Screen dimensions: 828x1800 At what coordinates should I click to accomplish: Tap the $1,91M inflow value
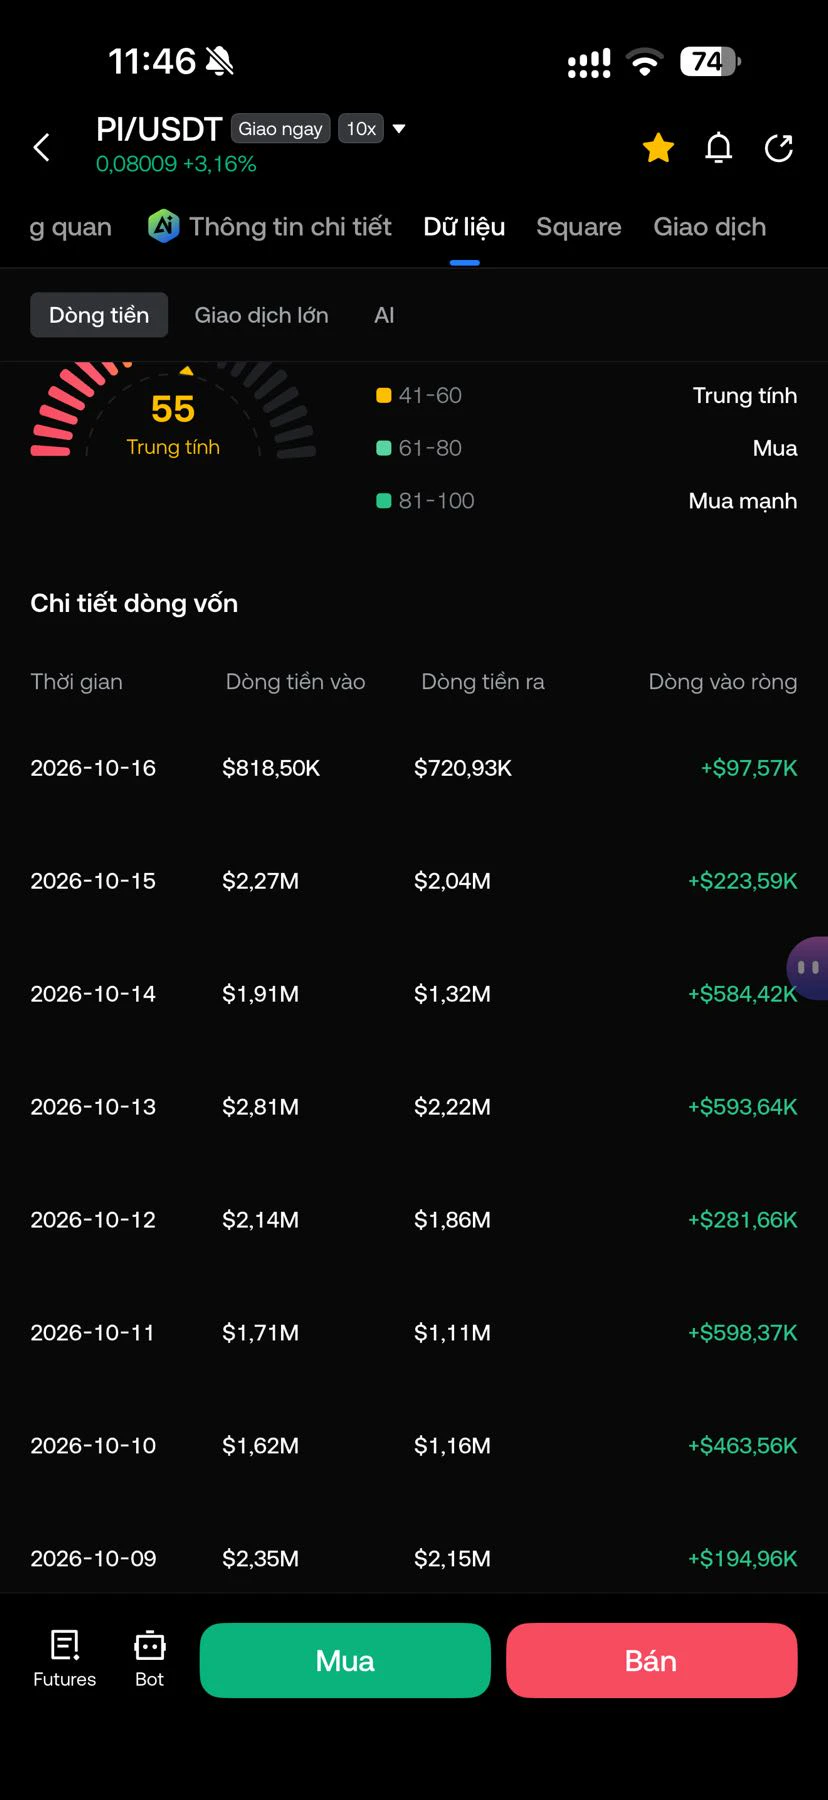pos(261,994)
